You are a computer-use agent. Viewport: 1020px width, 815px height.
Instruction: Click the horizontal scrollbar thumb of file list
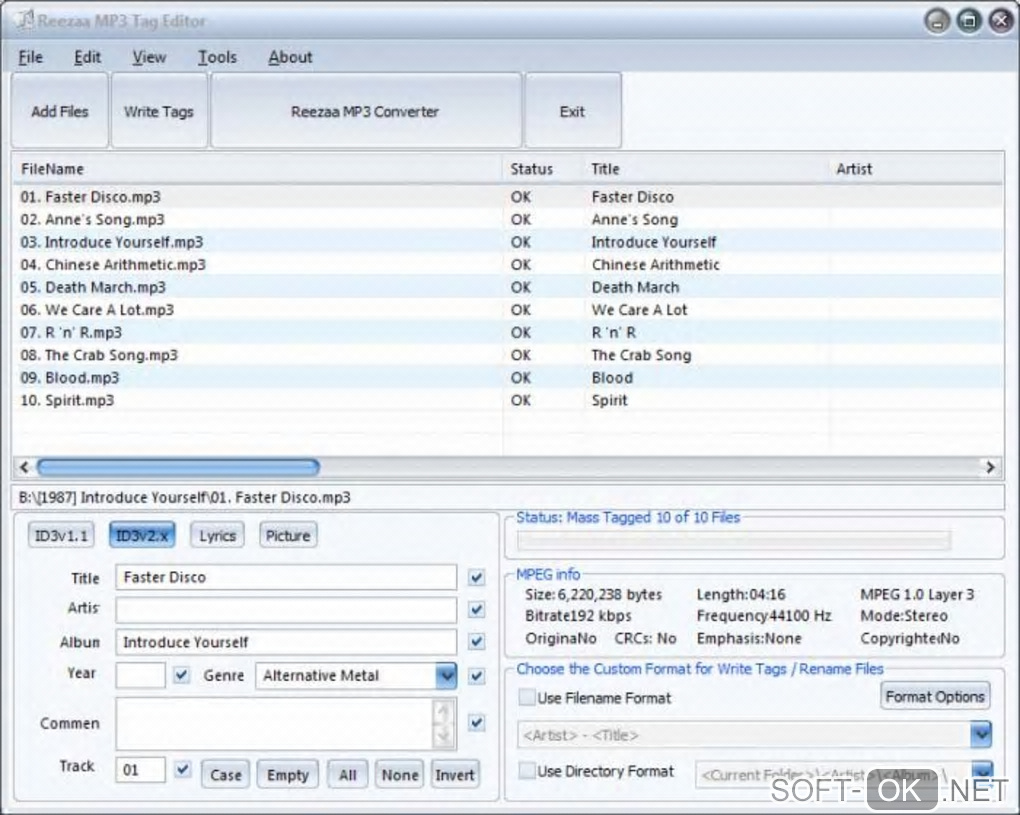point(178,467)
